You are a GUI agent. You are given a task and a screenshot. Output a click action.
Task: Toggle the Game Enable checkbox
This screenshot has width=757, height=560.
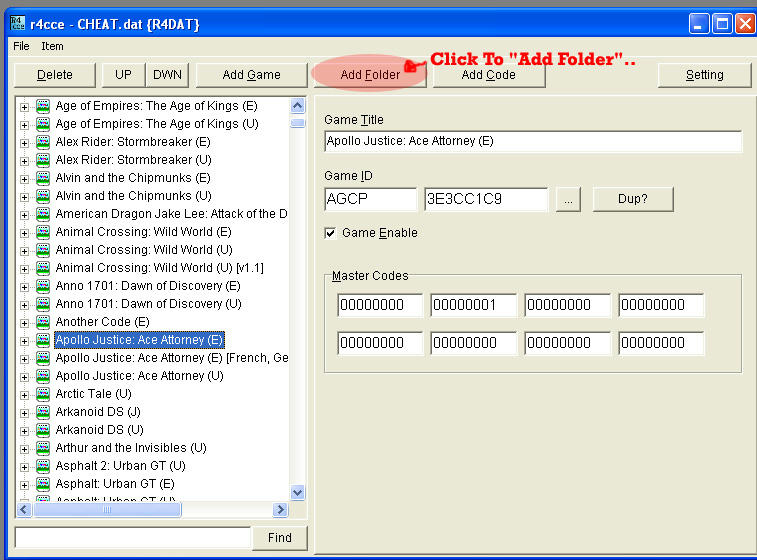330,234
